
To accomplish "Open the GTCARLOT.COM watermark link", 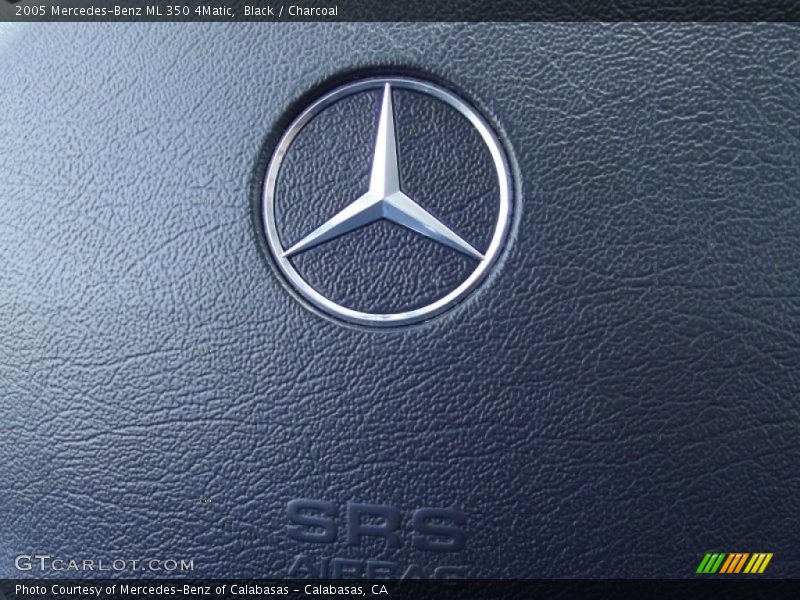I will [x=104, y=564].
